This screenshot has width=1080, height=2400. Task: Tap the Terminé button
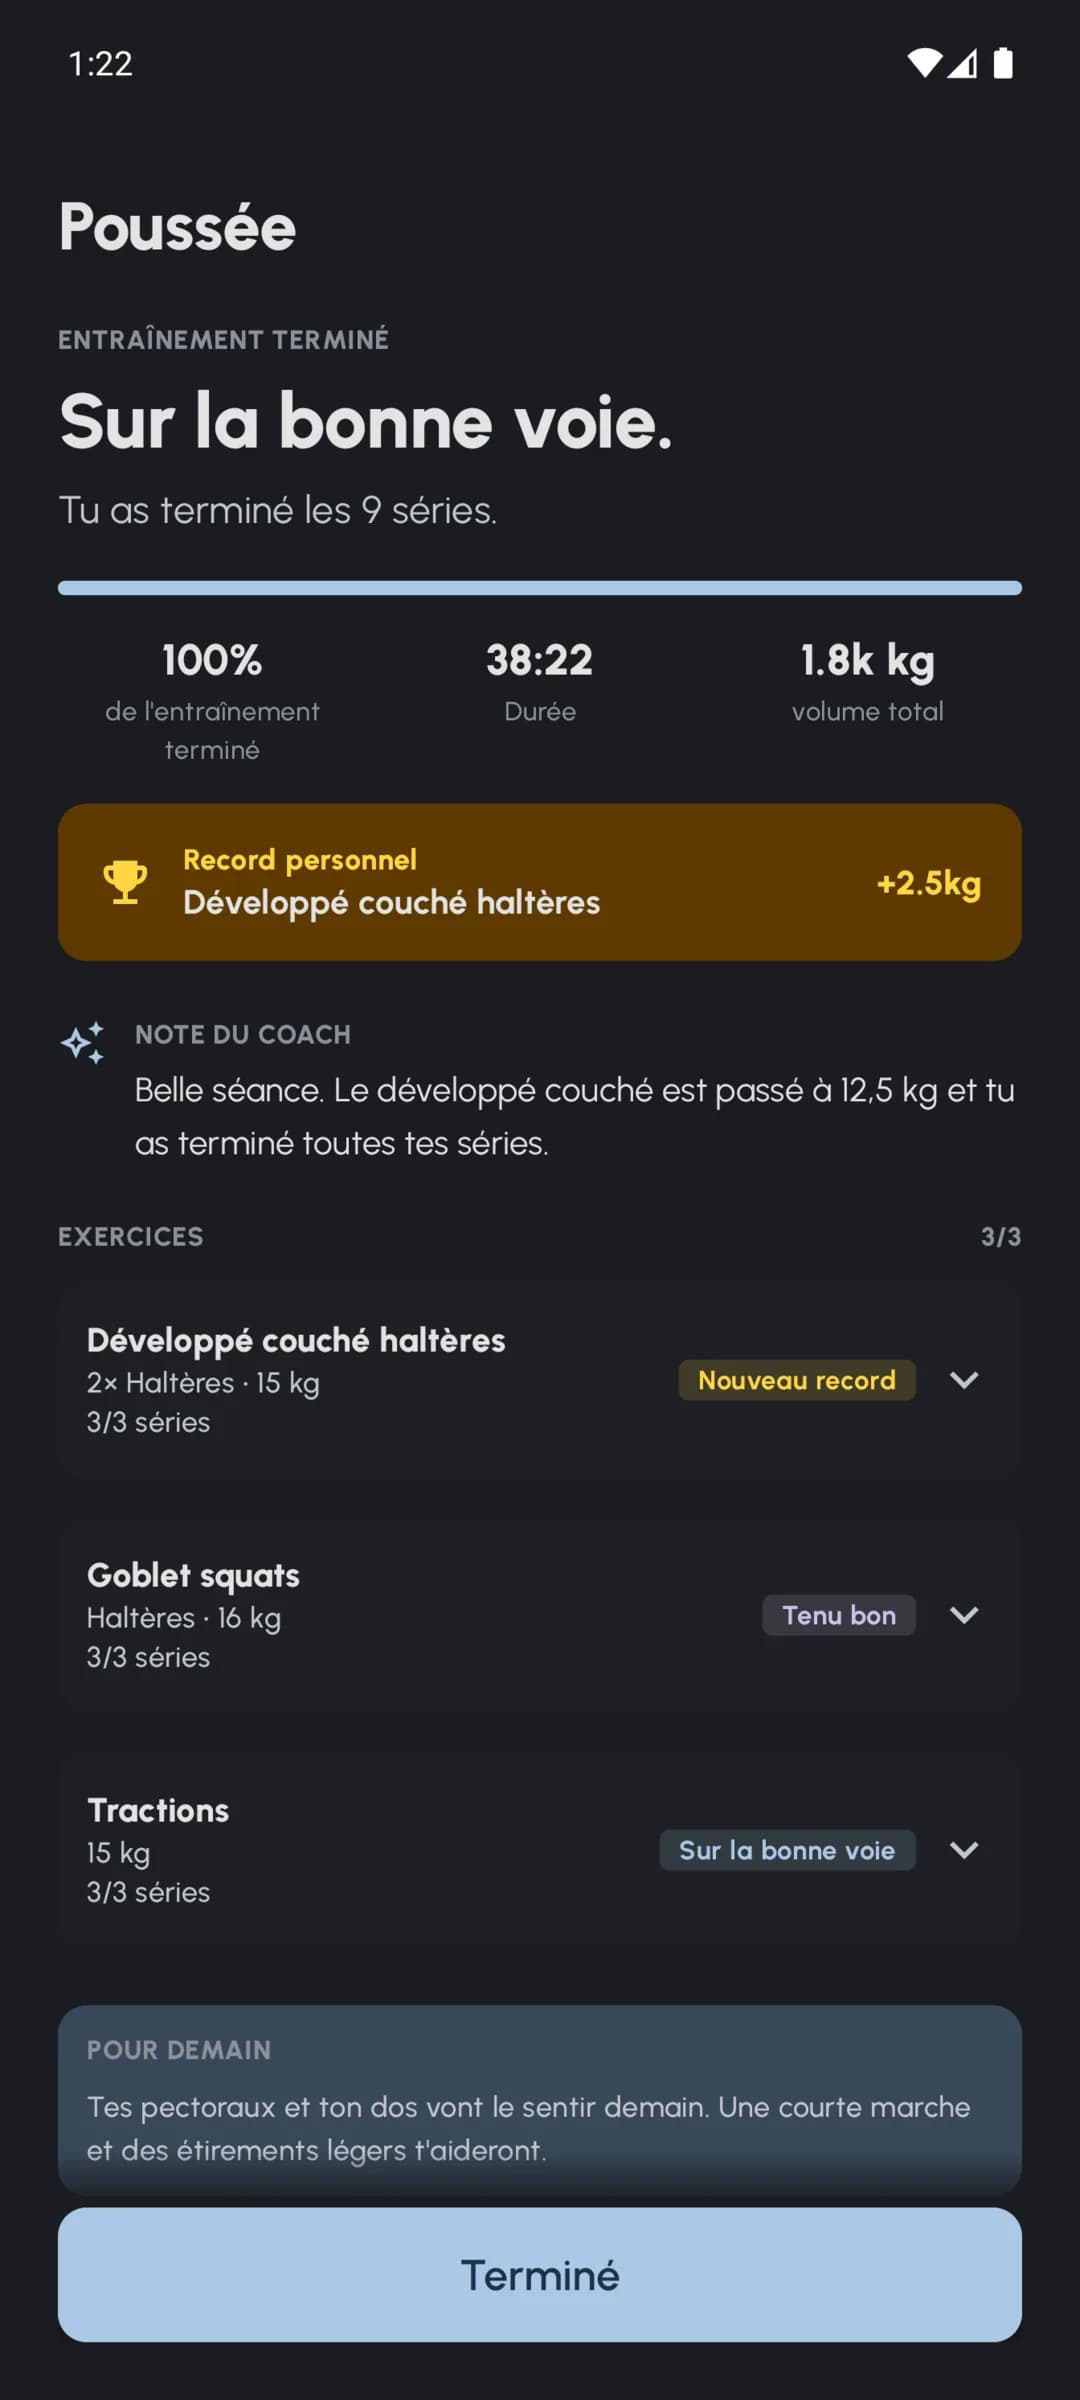[540, 2275]
